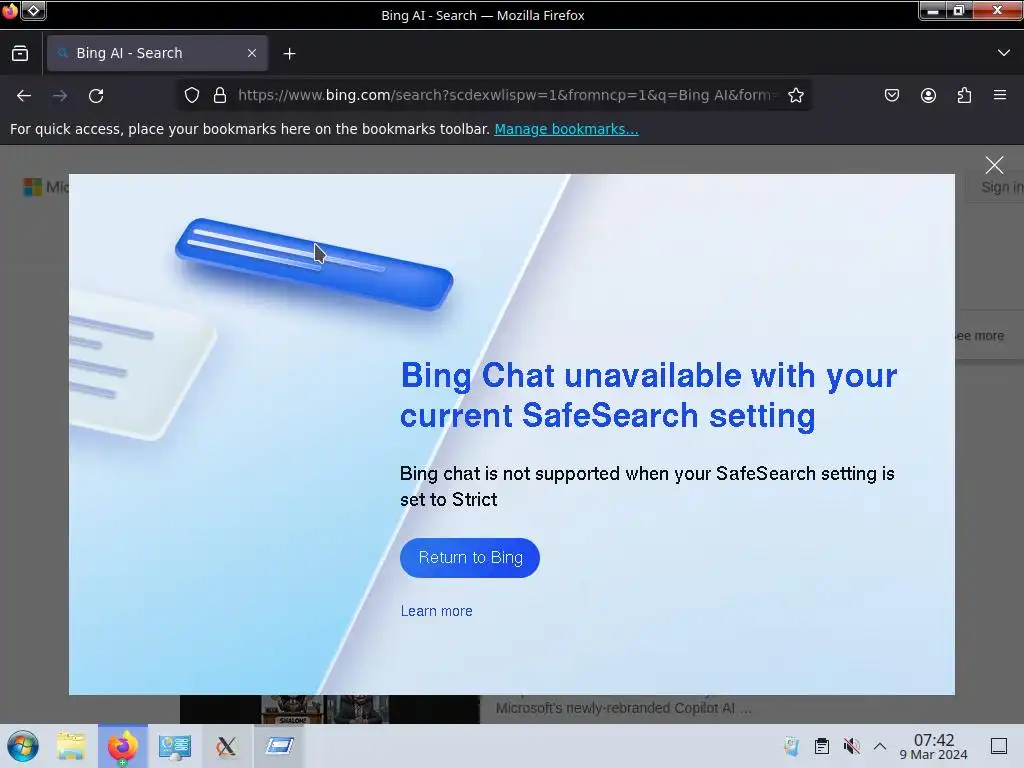
Task: Select the Bing AI - Search tab
Action: tap(157, 53)
